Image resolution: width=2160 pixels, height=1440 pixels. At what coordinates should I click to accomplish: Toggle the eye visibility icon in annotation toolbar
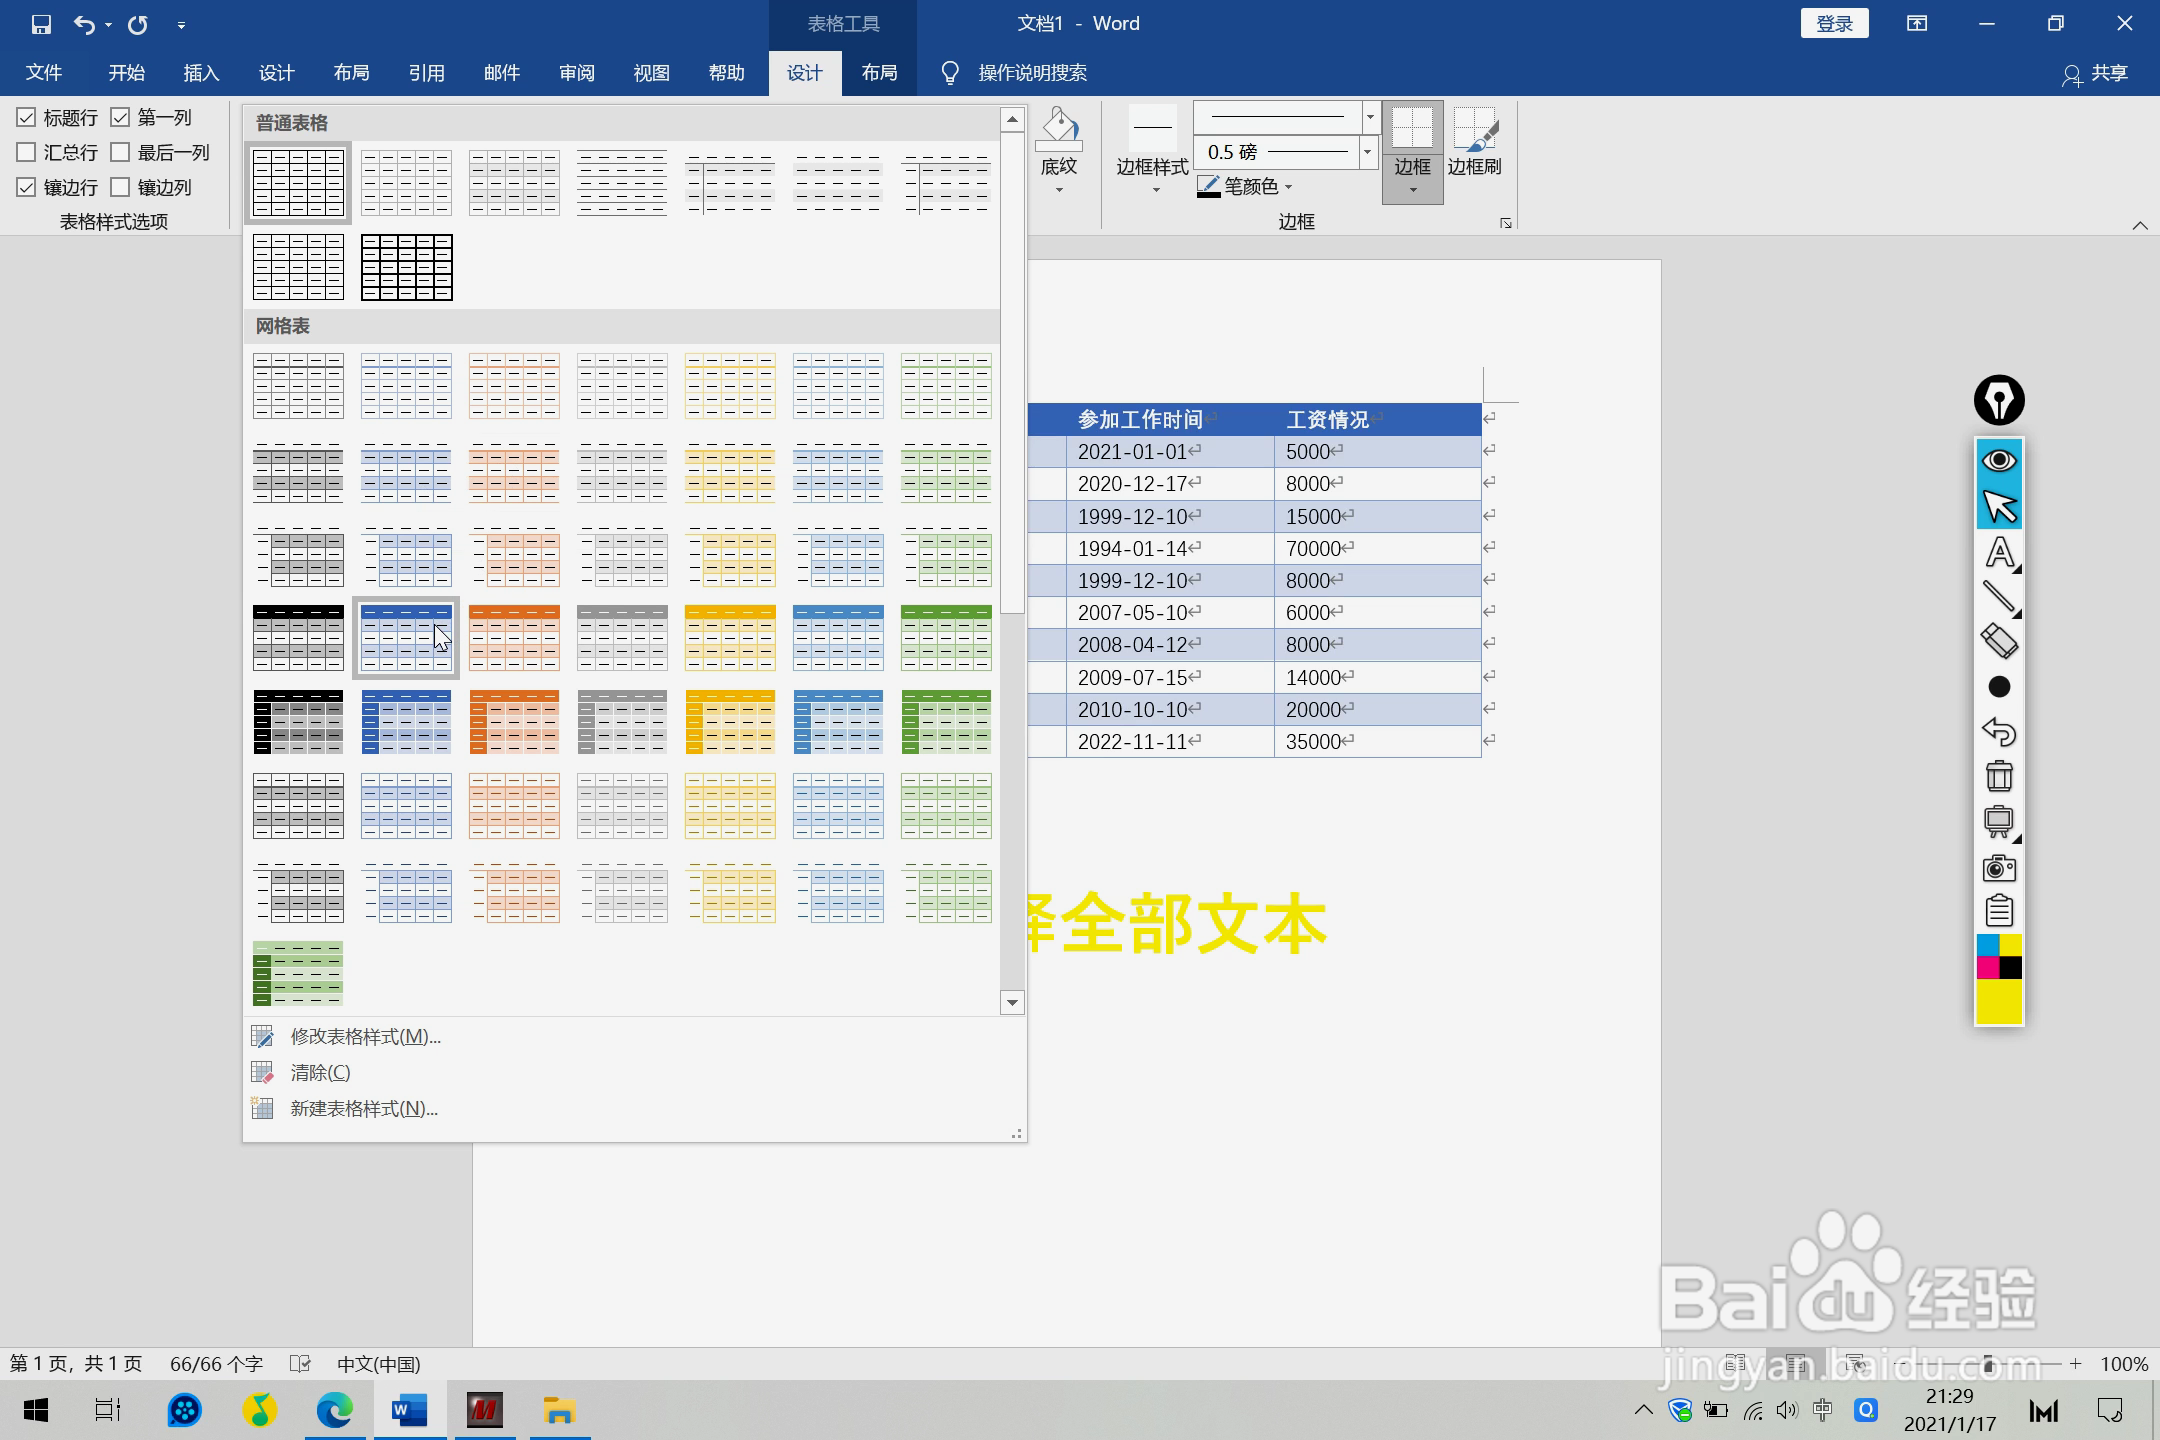click(1998, 460)
